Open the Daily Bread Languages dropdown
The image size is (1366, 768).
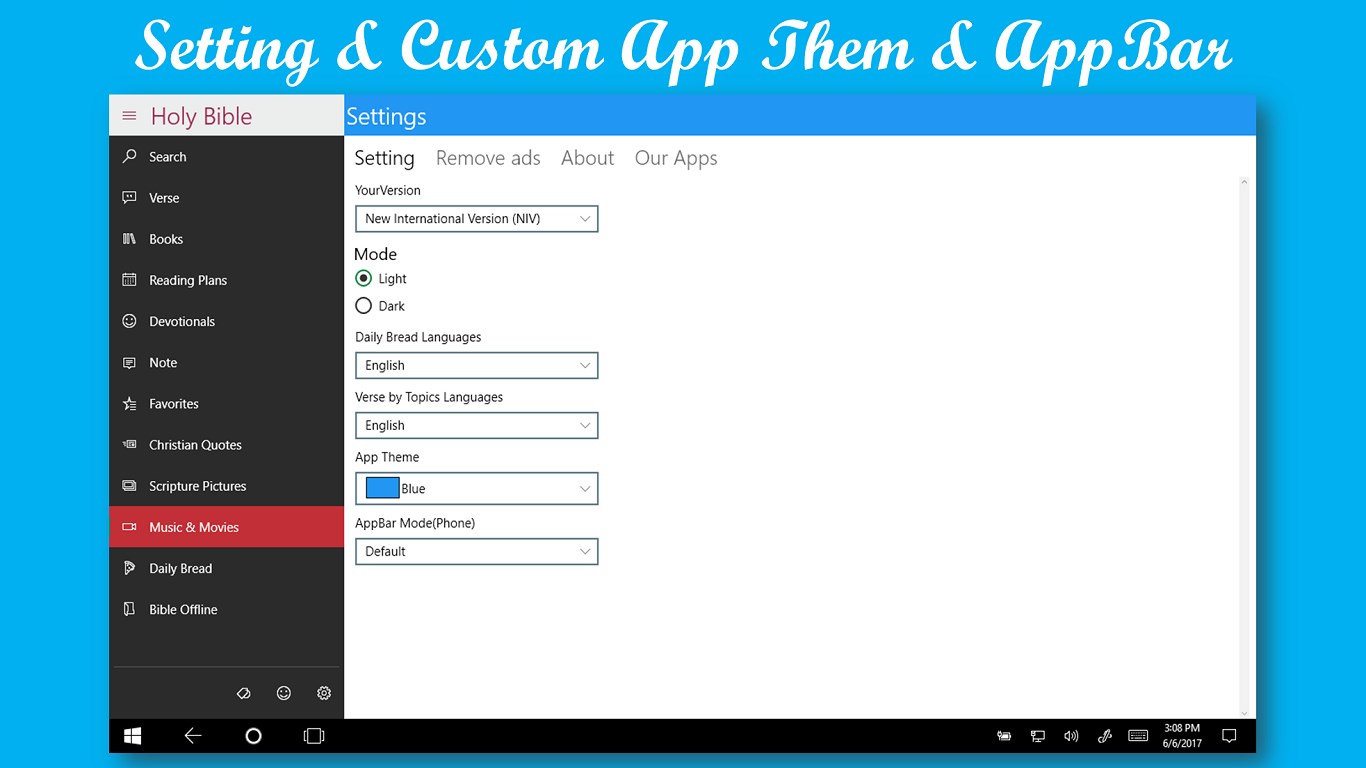(x=477, y=365)
